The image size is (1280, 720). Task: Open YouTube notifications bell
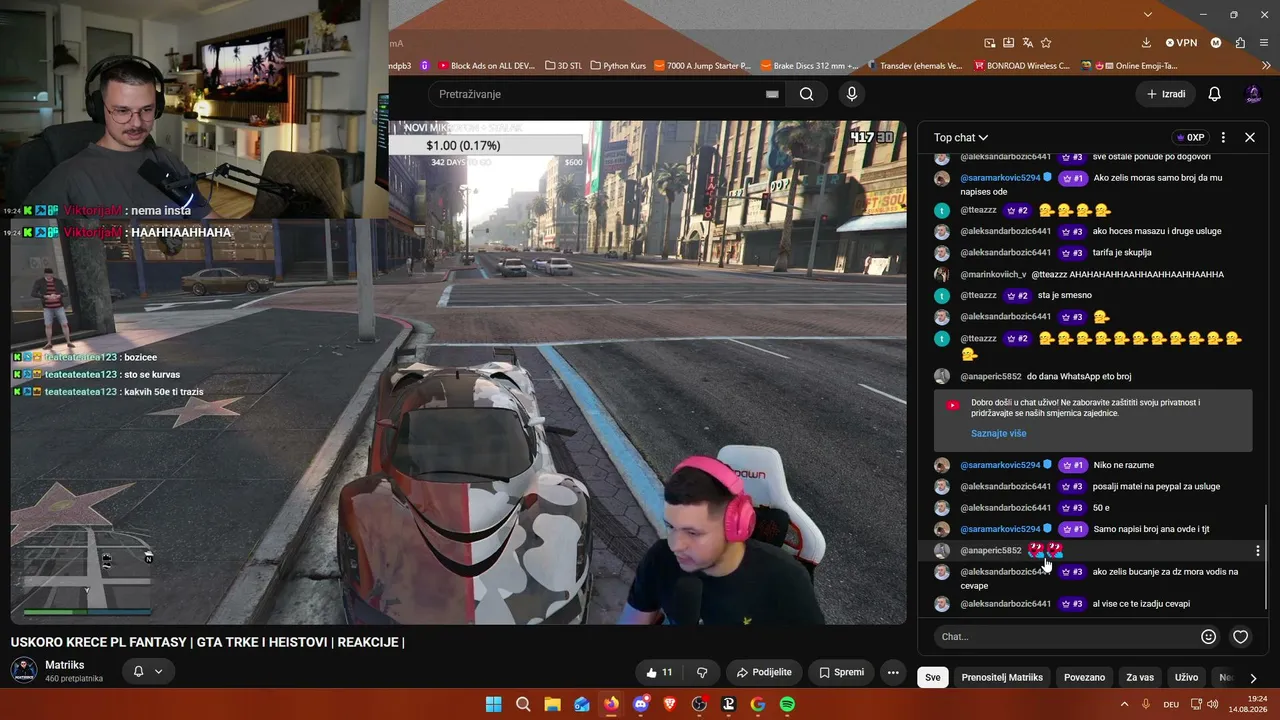click(1214, 94)
